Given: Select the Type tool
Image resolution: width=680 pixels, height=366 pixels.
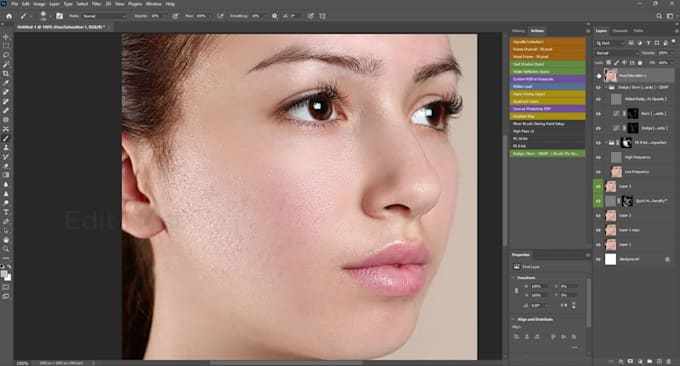Looking at the screenshot, I should [6, 212].
